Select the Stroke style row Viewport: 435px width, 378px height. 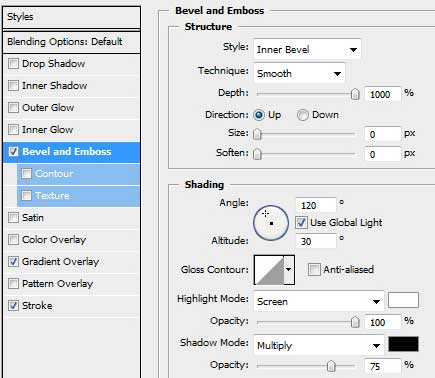(72, 305)
